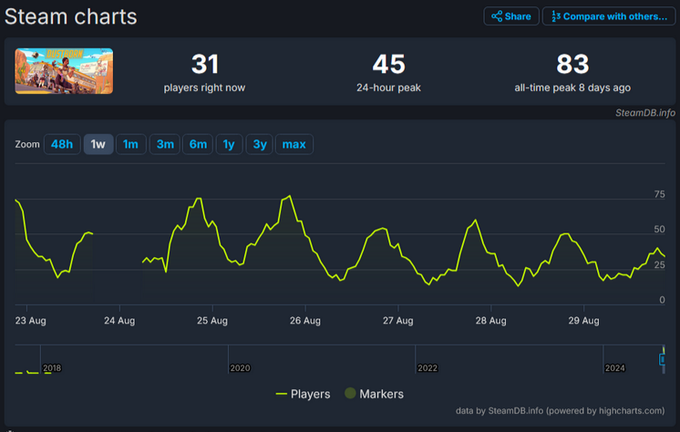This screenshot has width=680, height=432.
Task: Toggle the Players series in legend
Action: click(304, 394)
